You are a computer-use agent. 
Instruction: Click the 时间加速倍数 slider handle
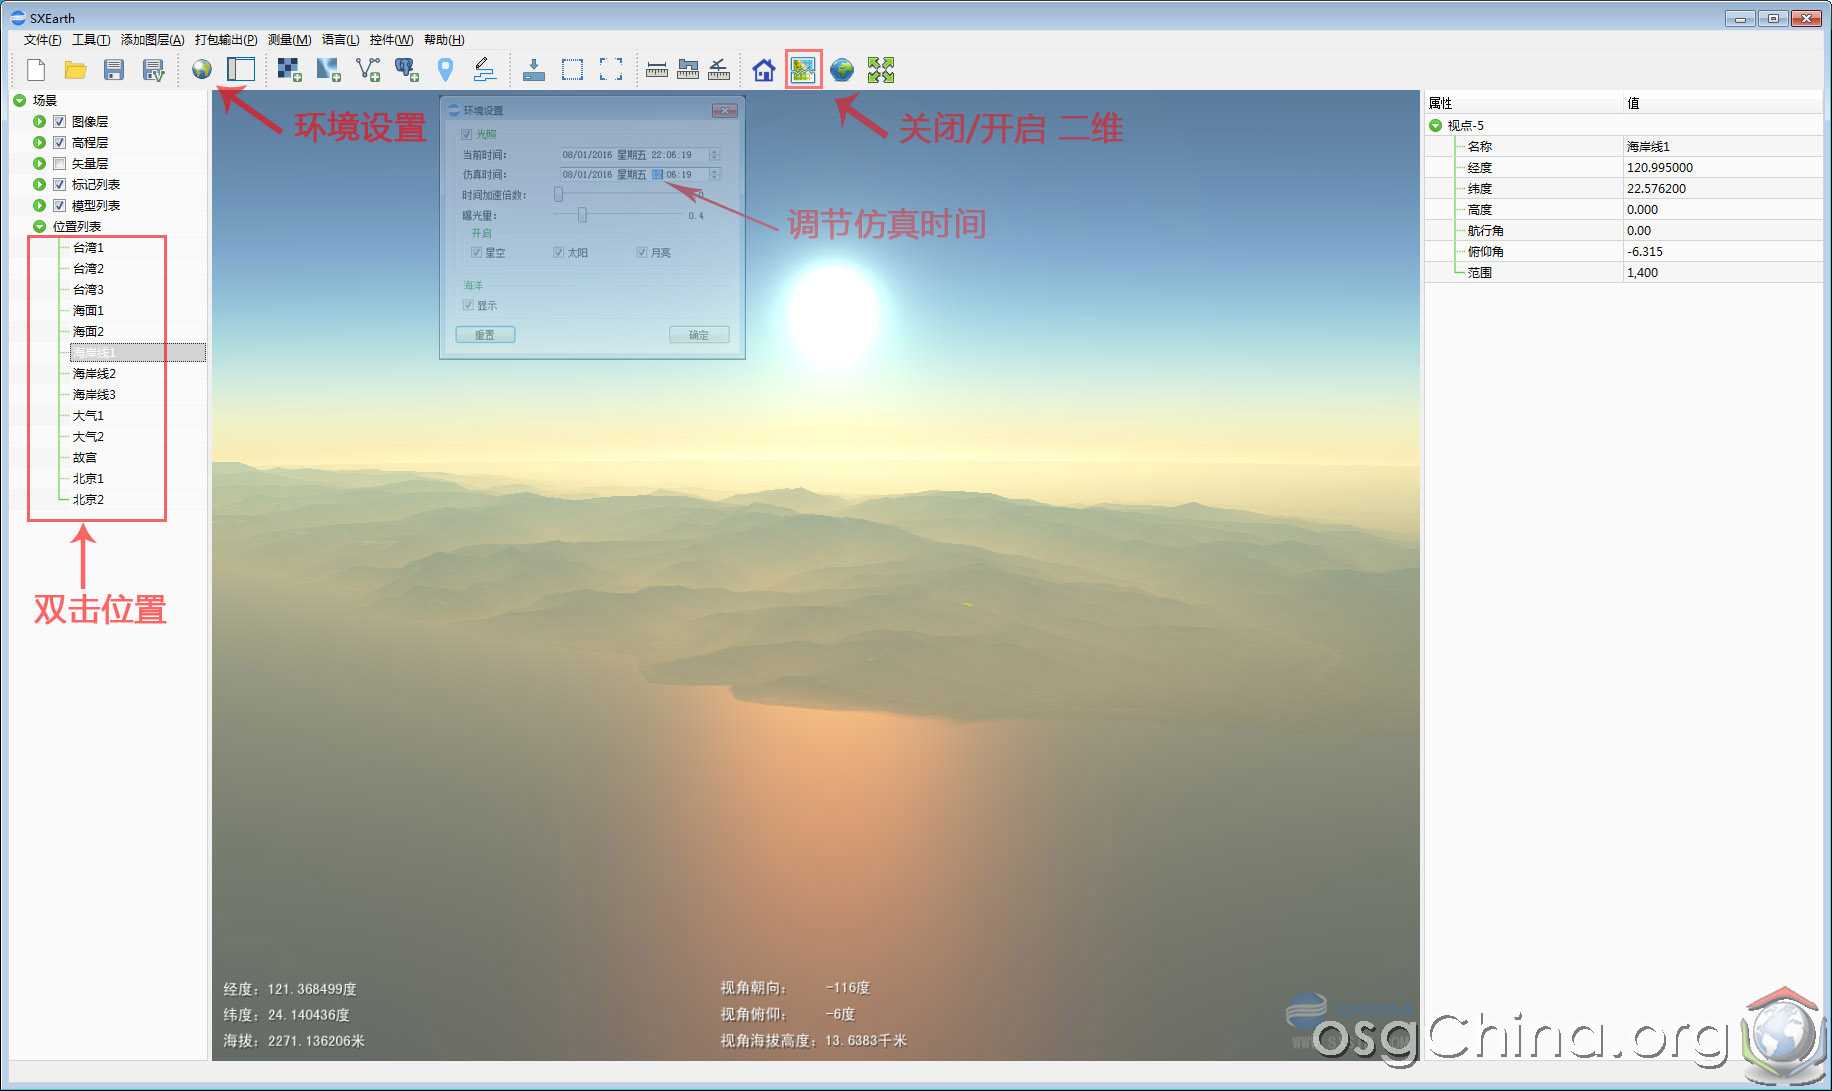click(558, 194)
